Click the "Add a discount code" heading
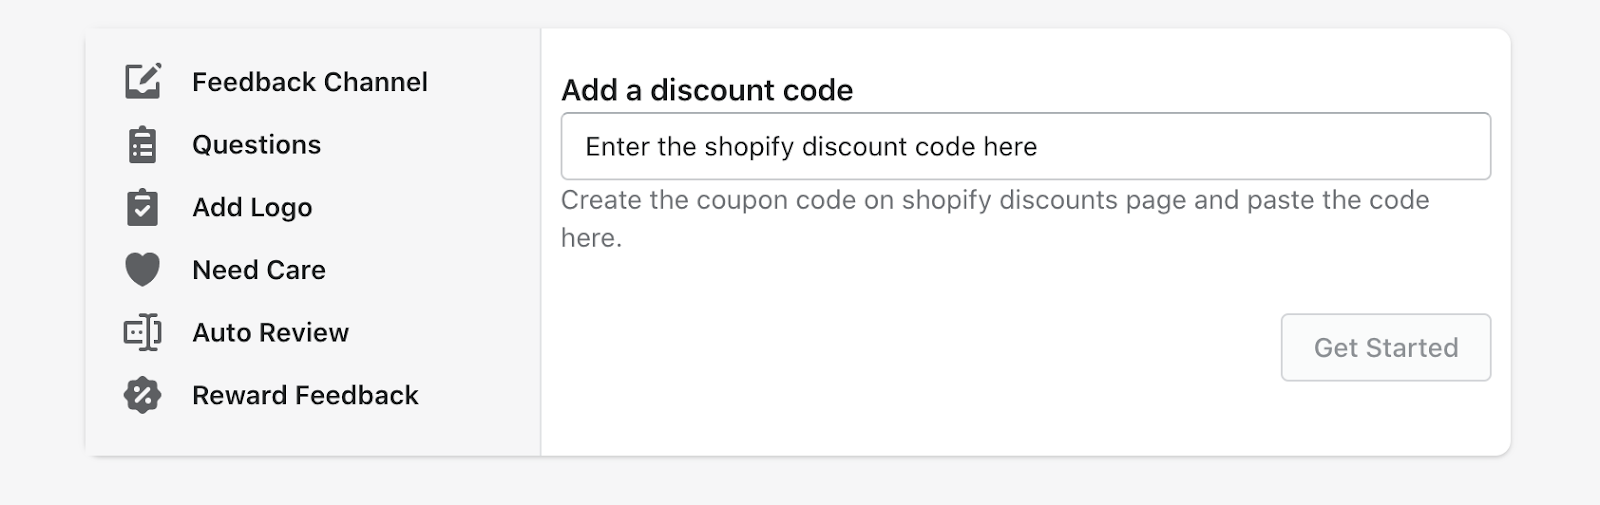 click(x=707, y=90)
